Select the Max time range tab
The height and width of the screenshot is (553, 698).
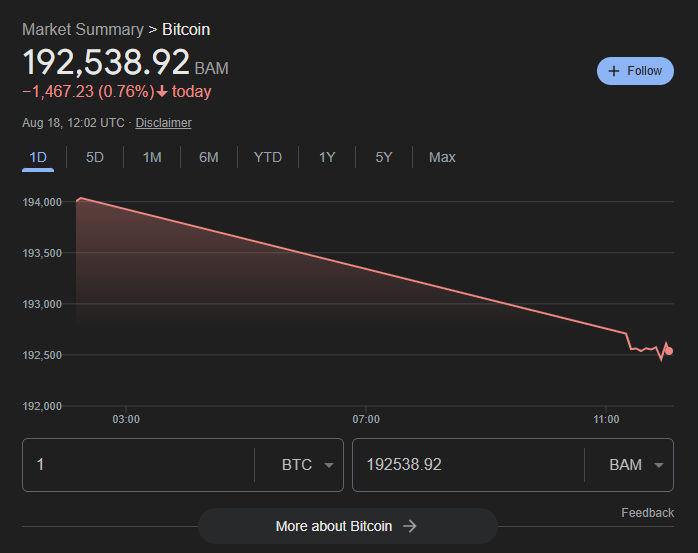tap(442, 157)
